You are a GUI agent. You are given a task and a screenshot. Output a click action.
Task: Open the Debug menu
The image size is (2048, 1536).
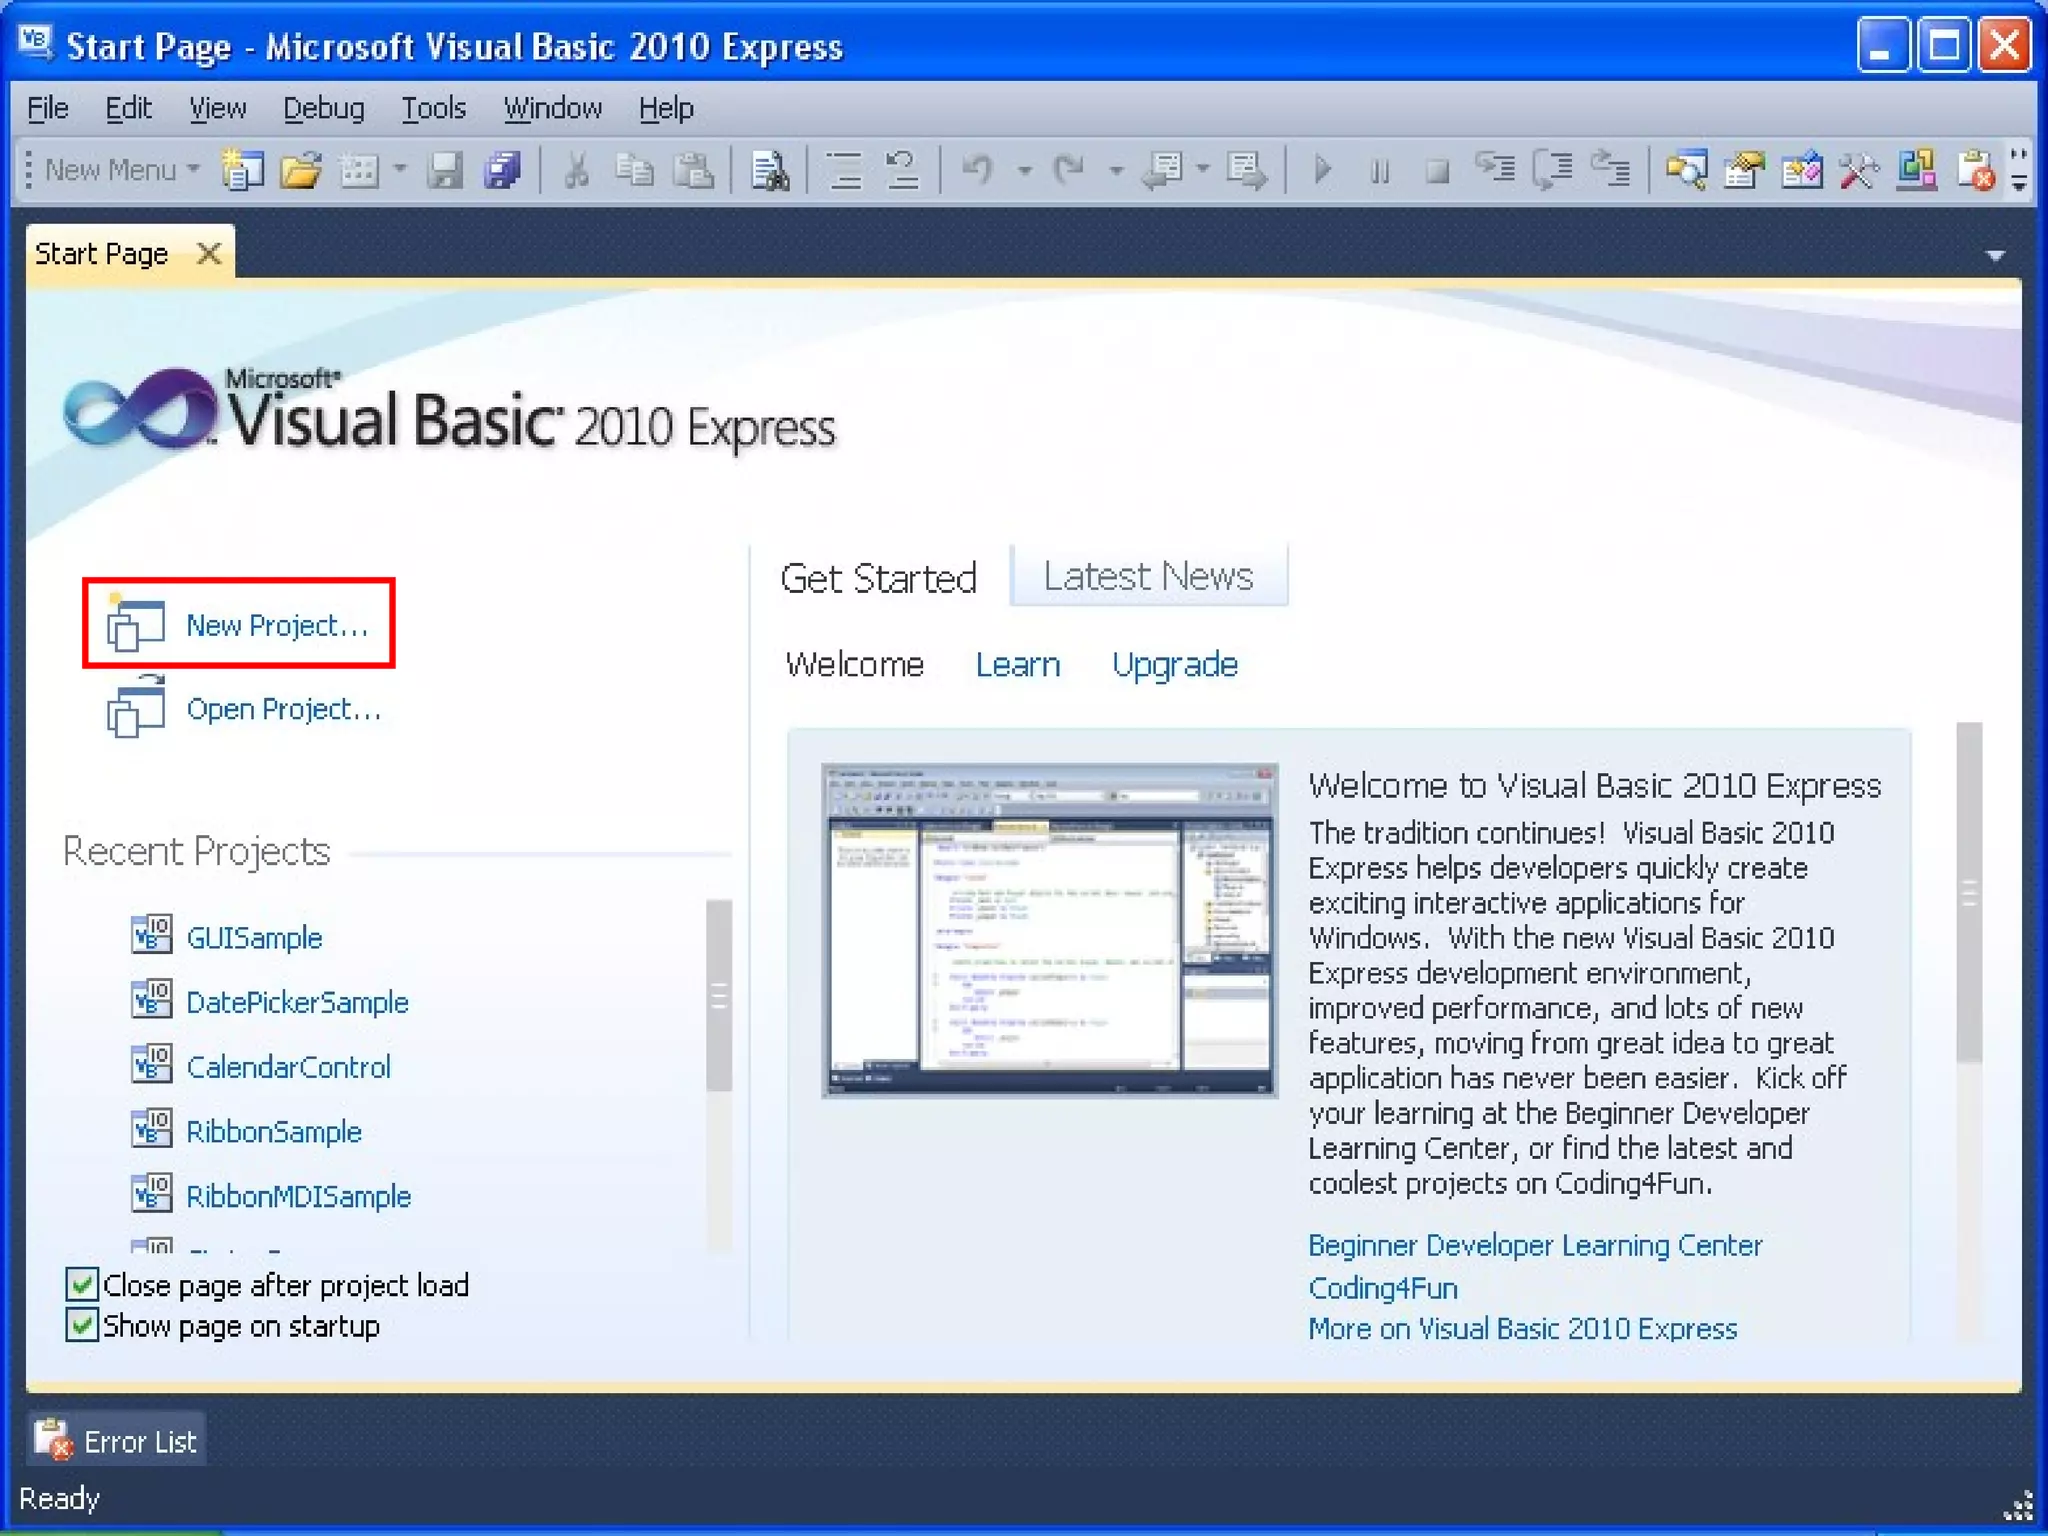click(323, 108)
